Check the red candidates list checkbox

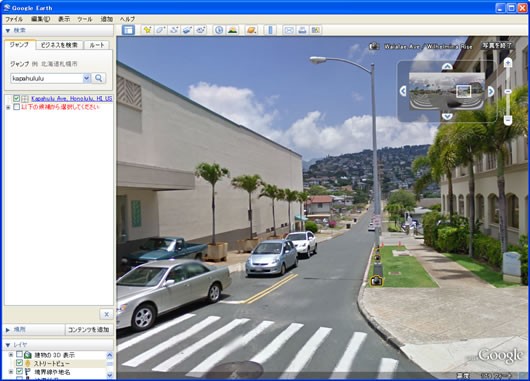(16, 107)
